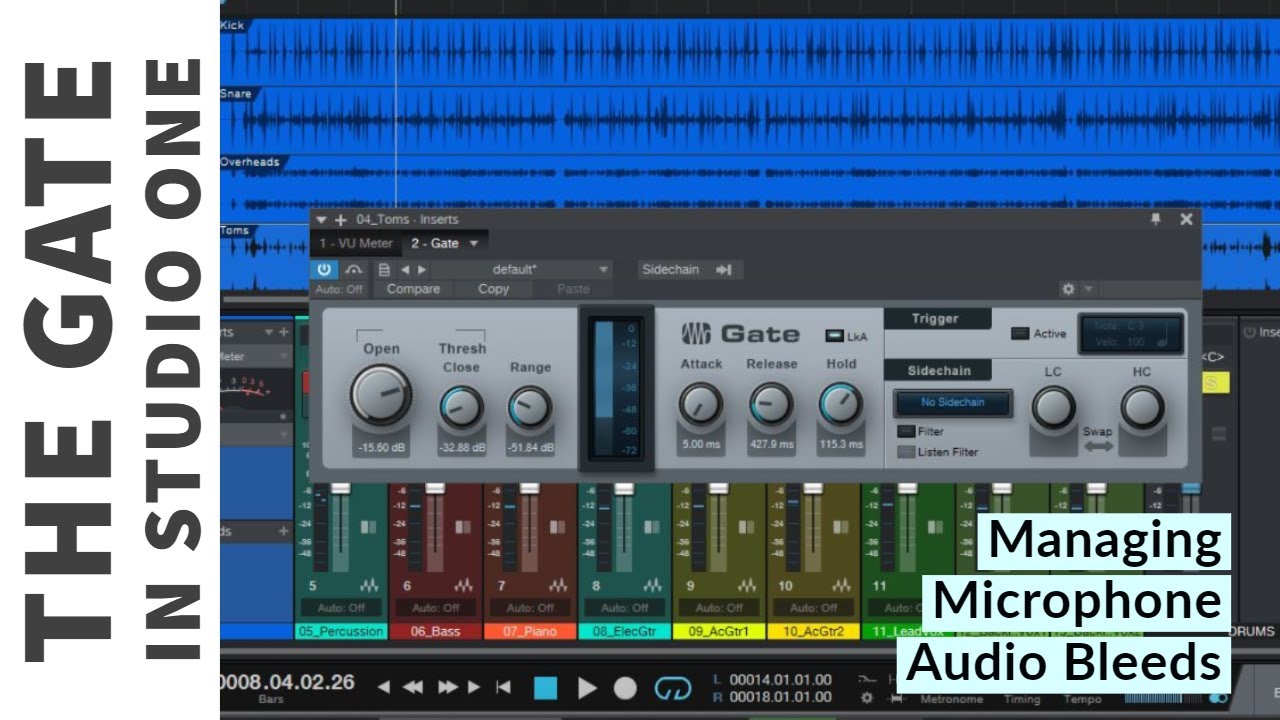The height and width of the screenshot is (720, 1280).
Task: Click the Range knob
Action: tap(530, 408)
